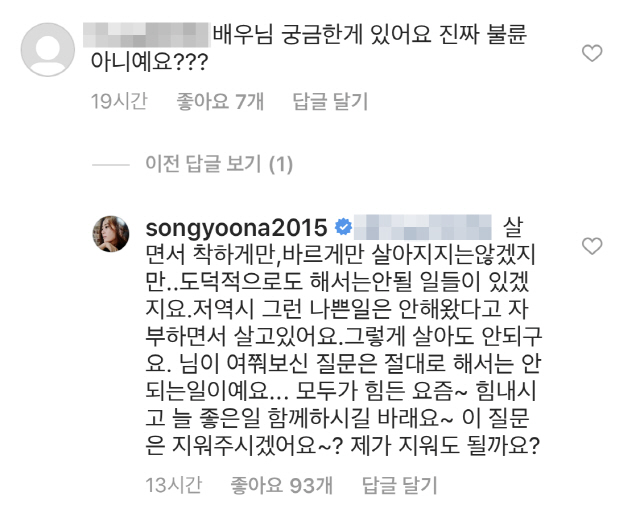Reply to the 19시간 comment via 답글 달기
The height and width of the screenshot is (513, 640).
coord(330,101)
